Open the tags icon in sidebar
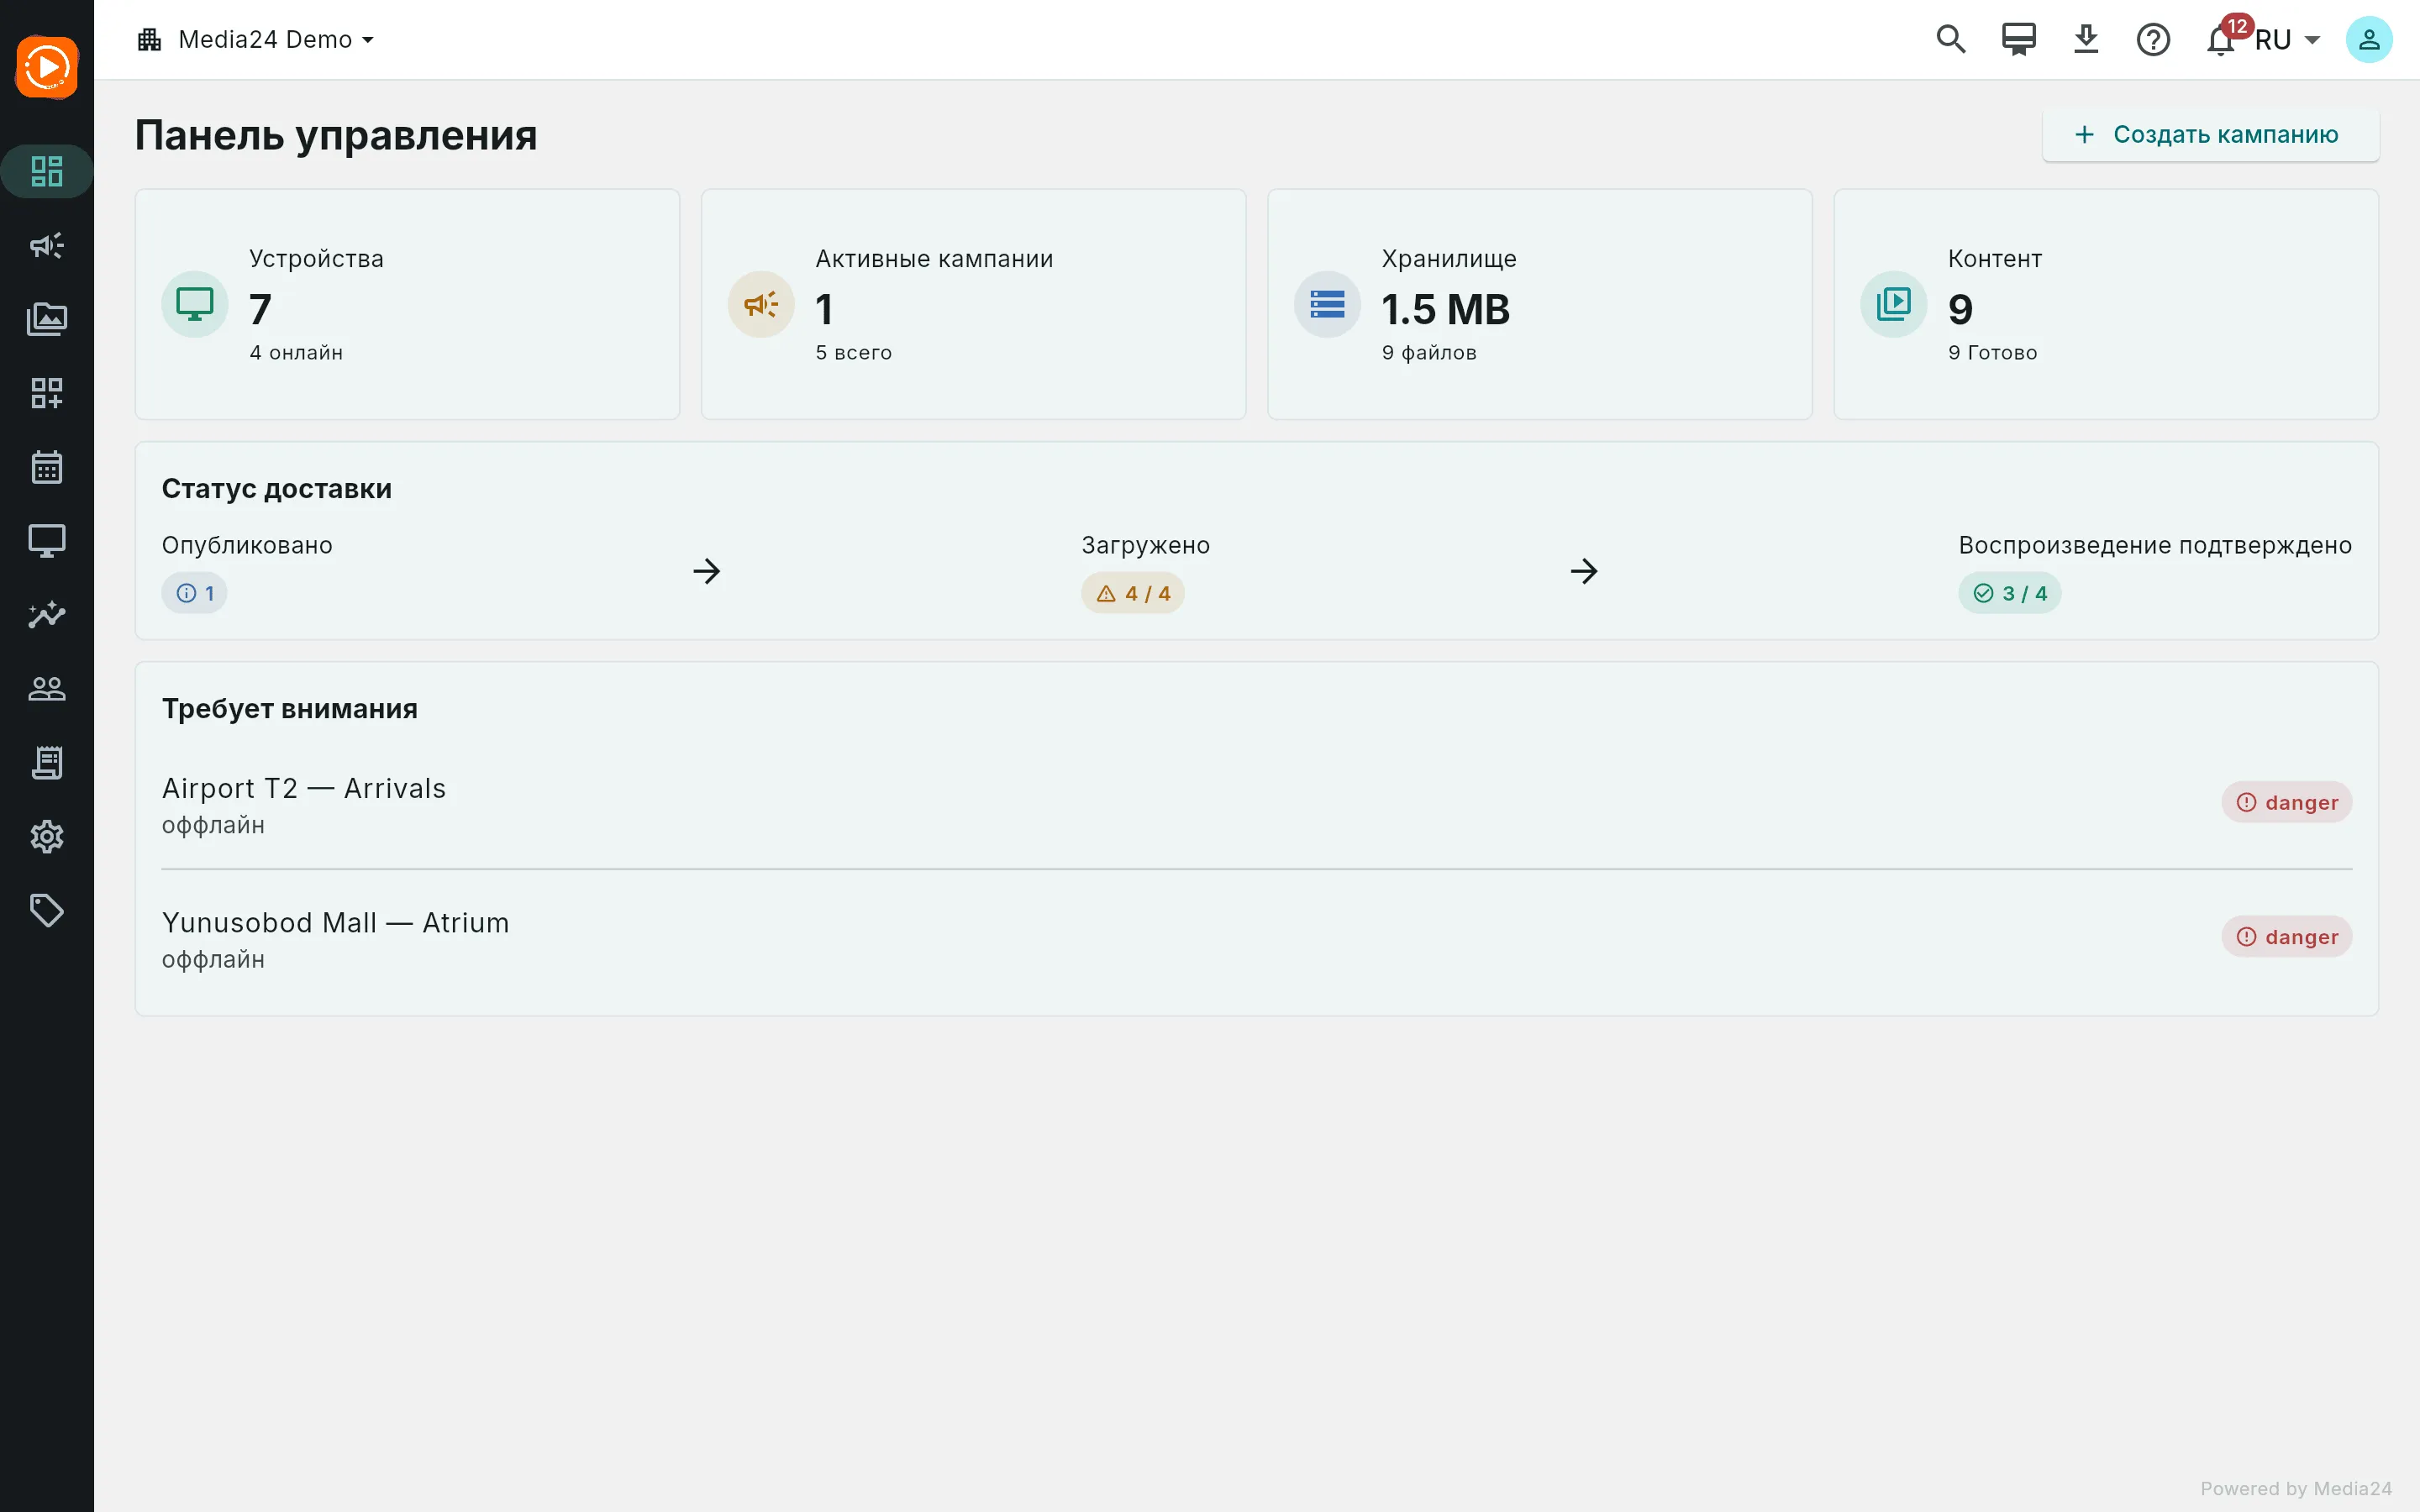Screen dimensions: 2420x1512 (x=46, y=910)
